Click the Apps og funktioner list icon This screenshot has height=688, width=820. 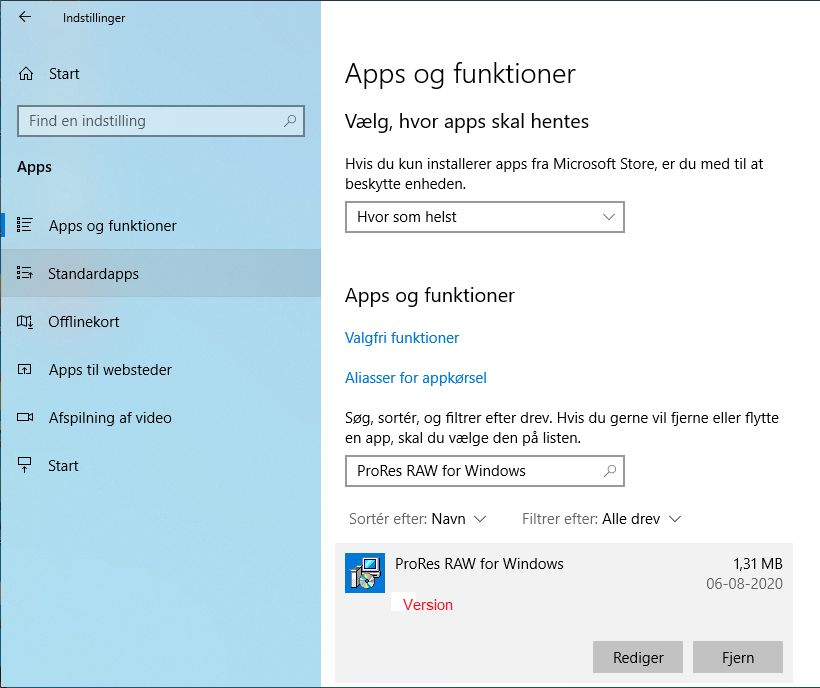pos(25,225)
